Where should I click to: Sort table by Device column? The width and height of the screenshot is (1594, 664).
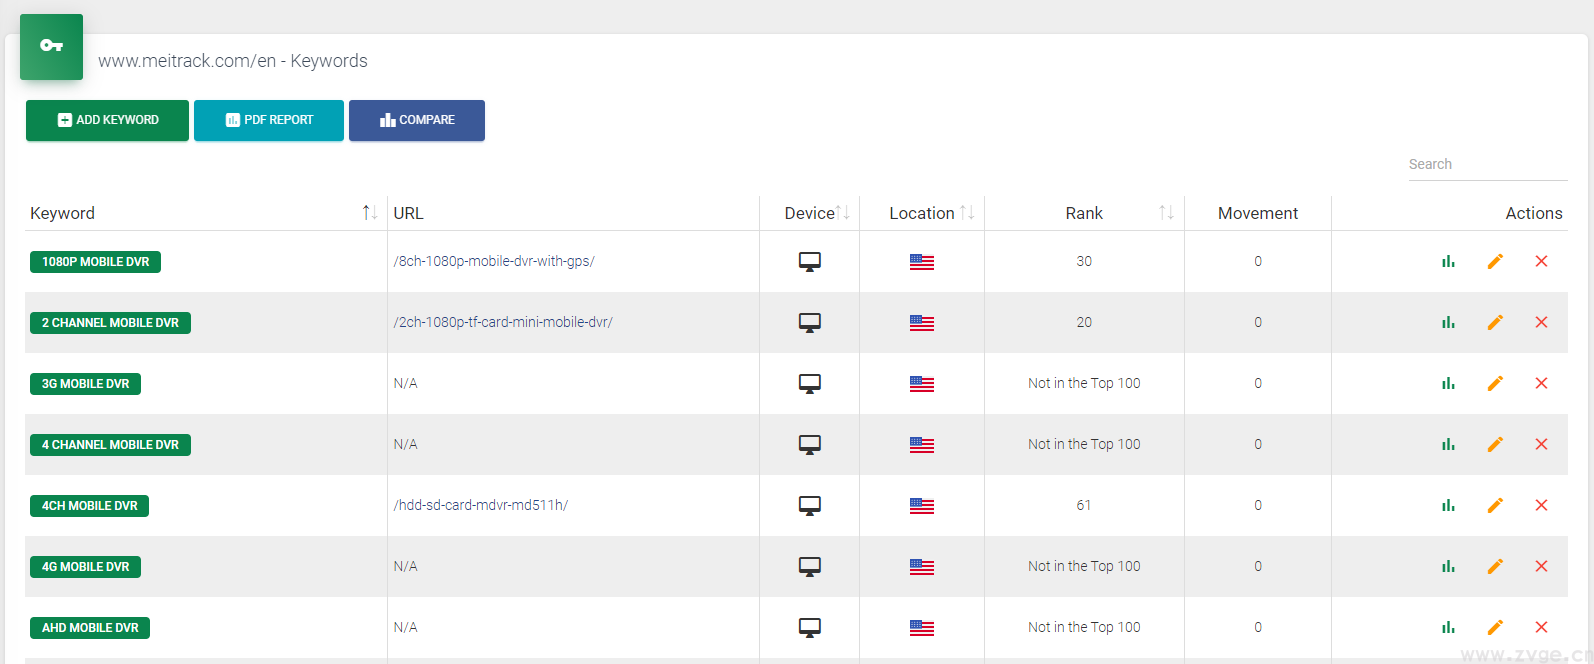pyautogui.click(x=842, y=213)
